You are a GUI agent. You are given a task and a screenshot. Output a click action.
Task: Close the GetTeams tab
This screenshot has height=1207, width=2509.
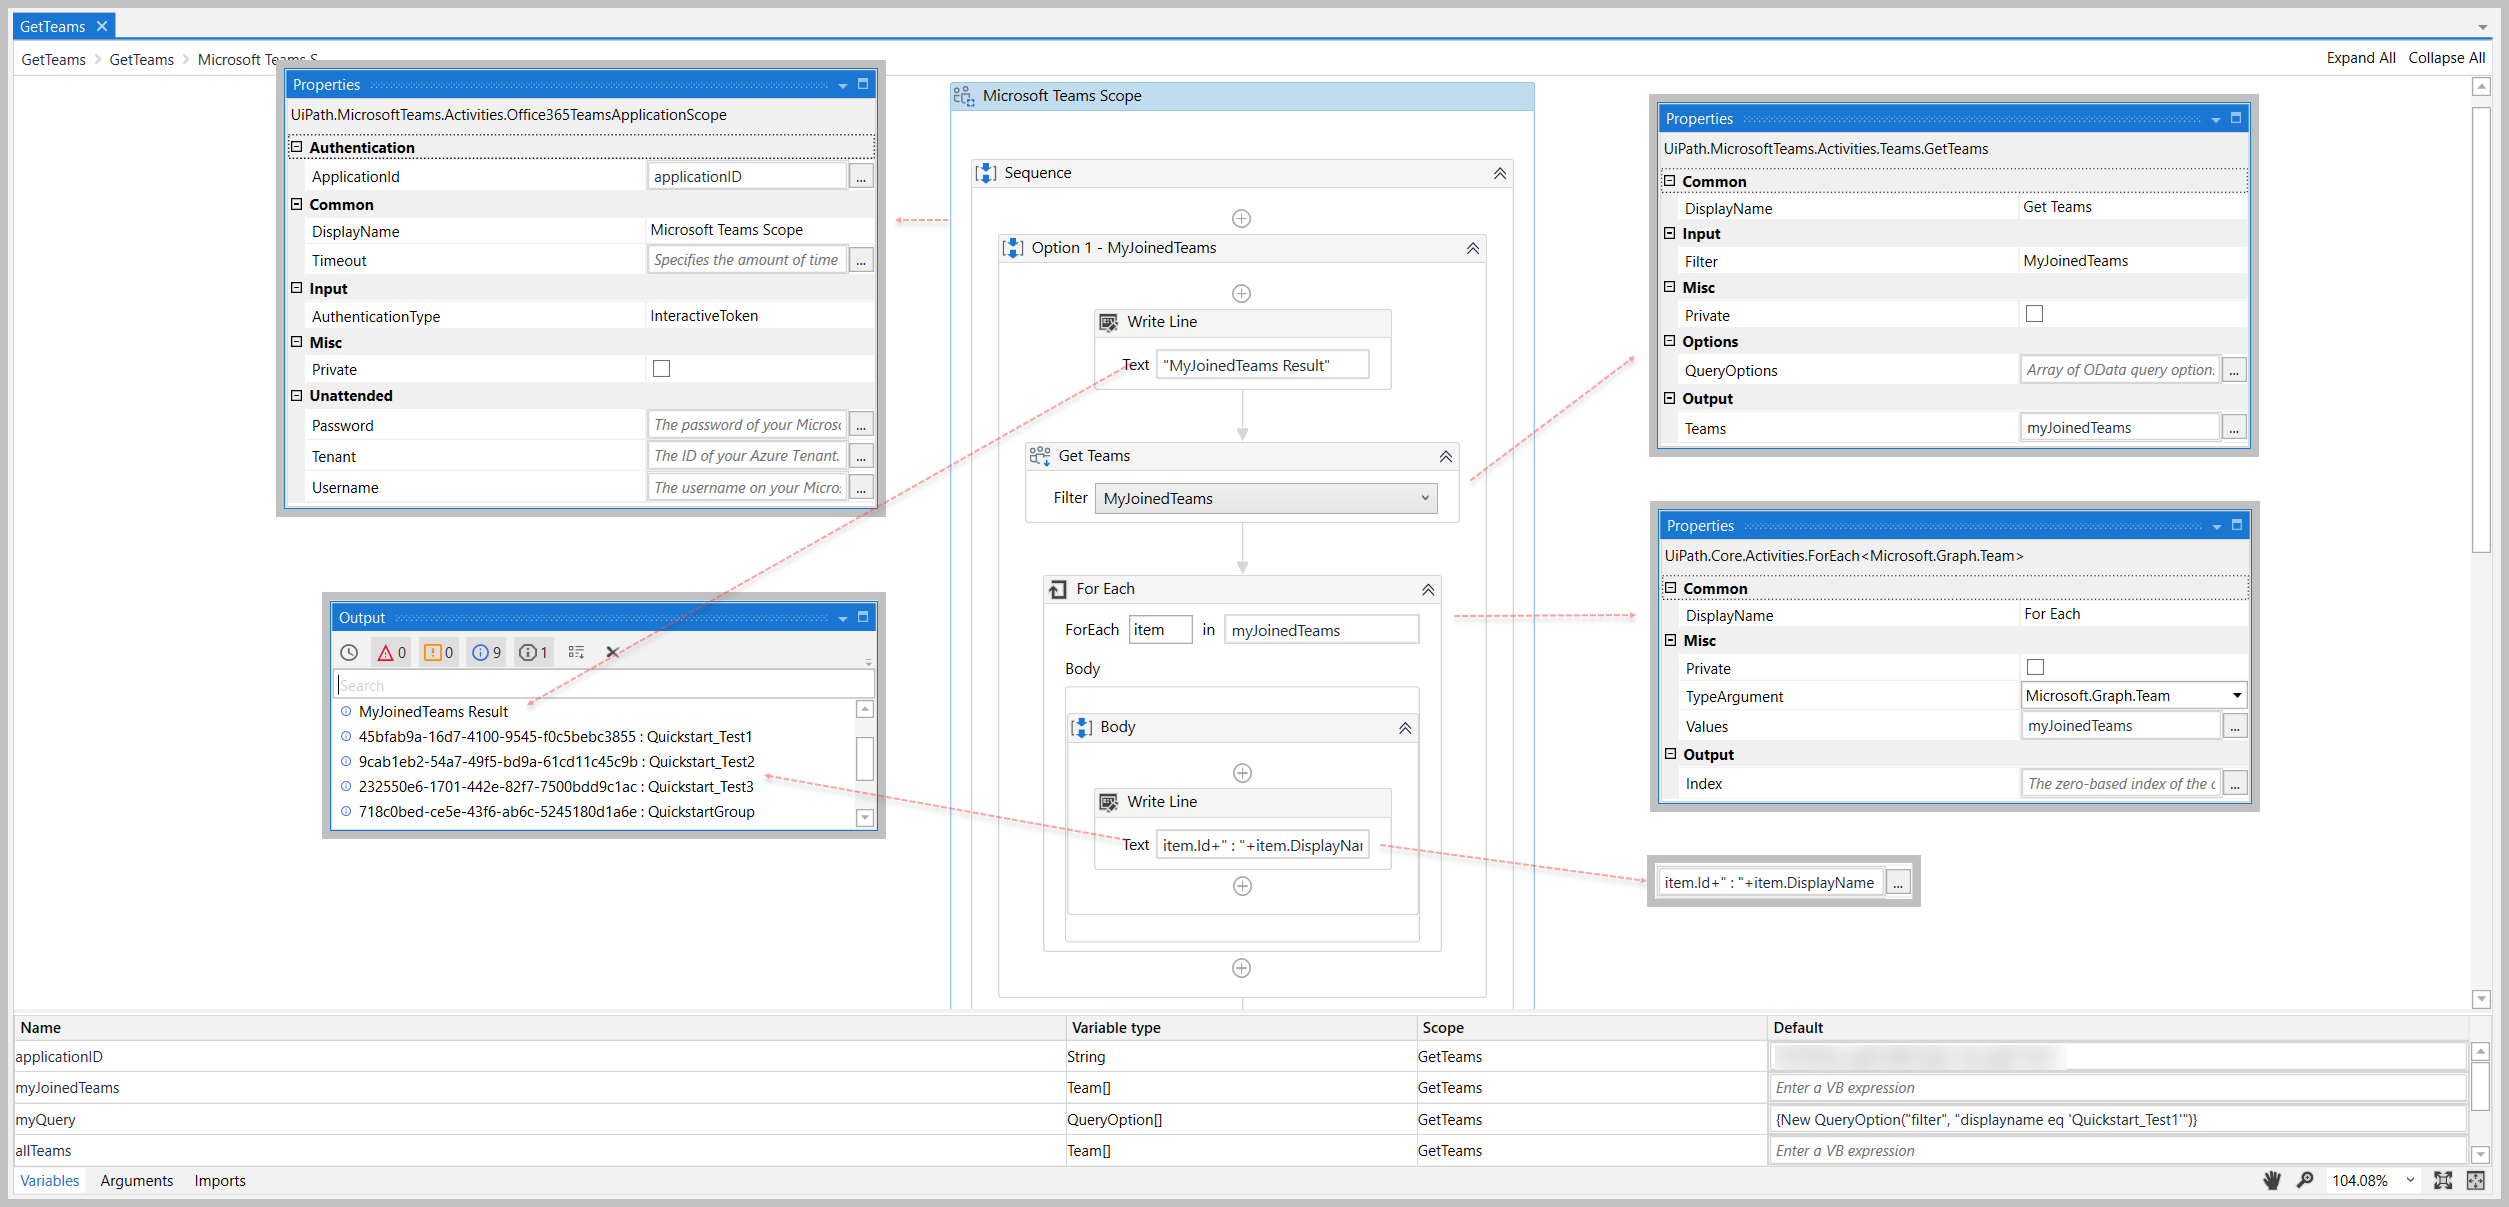pyautogui.click(x=101, y=26)
